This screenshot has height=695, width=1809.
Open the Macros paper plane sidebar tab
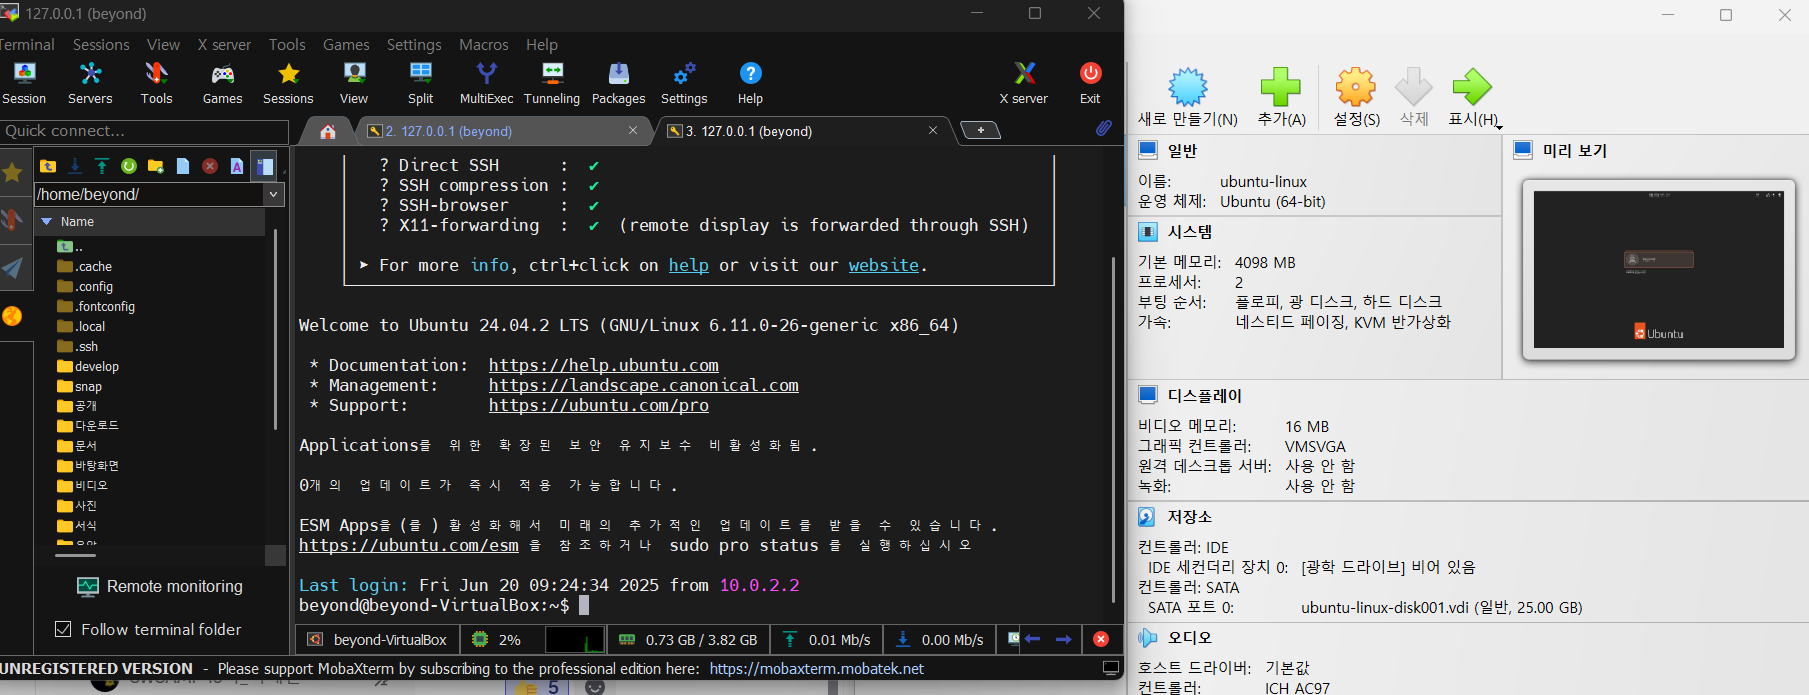click(12, 267)
